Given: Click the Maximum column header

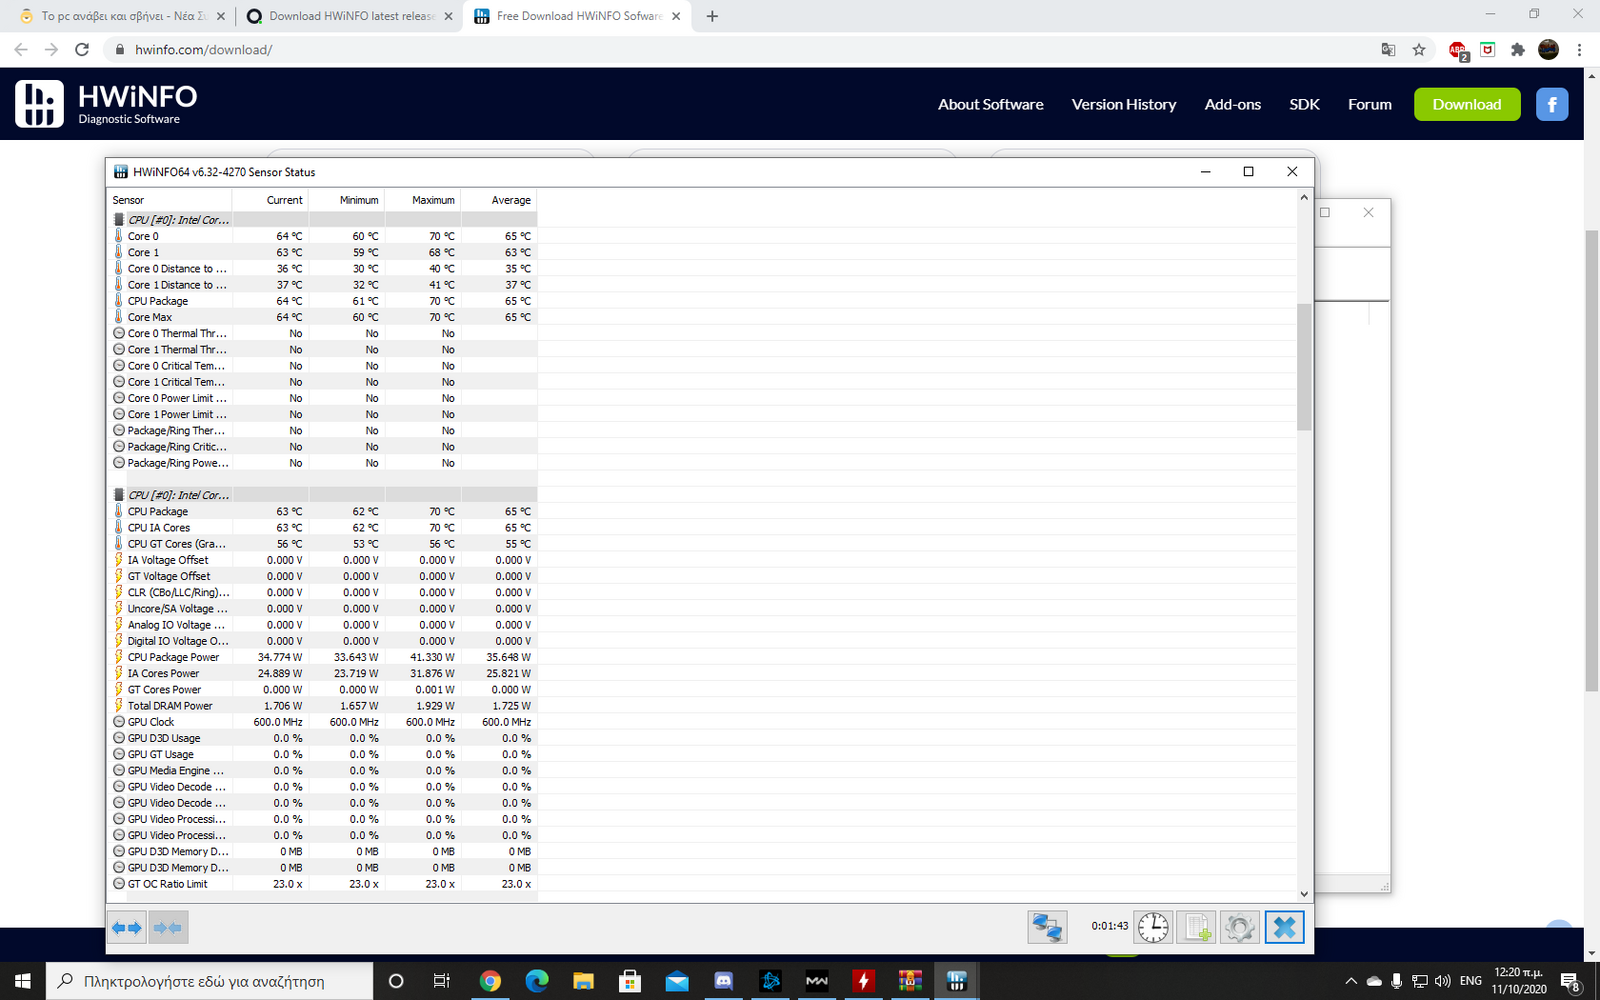Looking at the screenshot, I should pos(423,200).
